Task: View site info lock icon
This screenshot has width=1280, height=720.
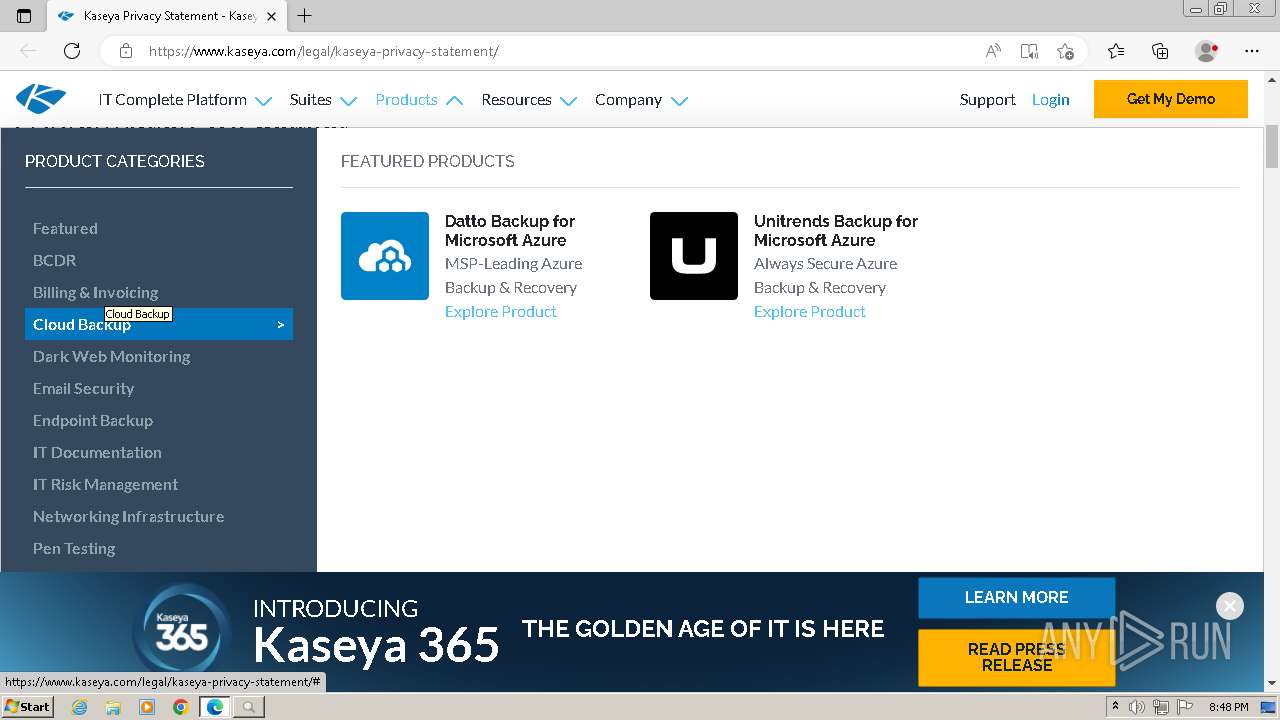Action: pyautogui.click(x=126, y=51)
